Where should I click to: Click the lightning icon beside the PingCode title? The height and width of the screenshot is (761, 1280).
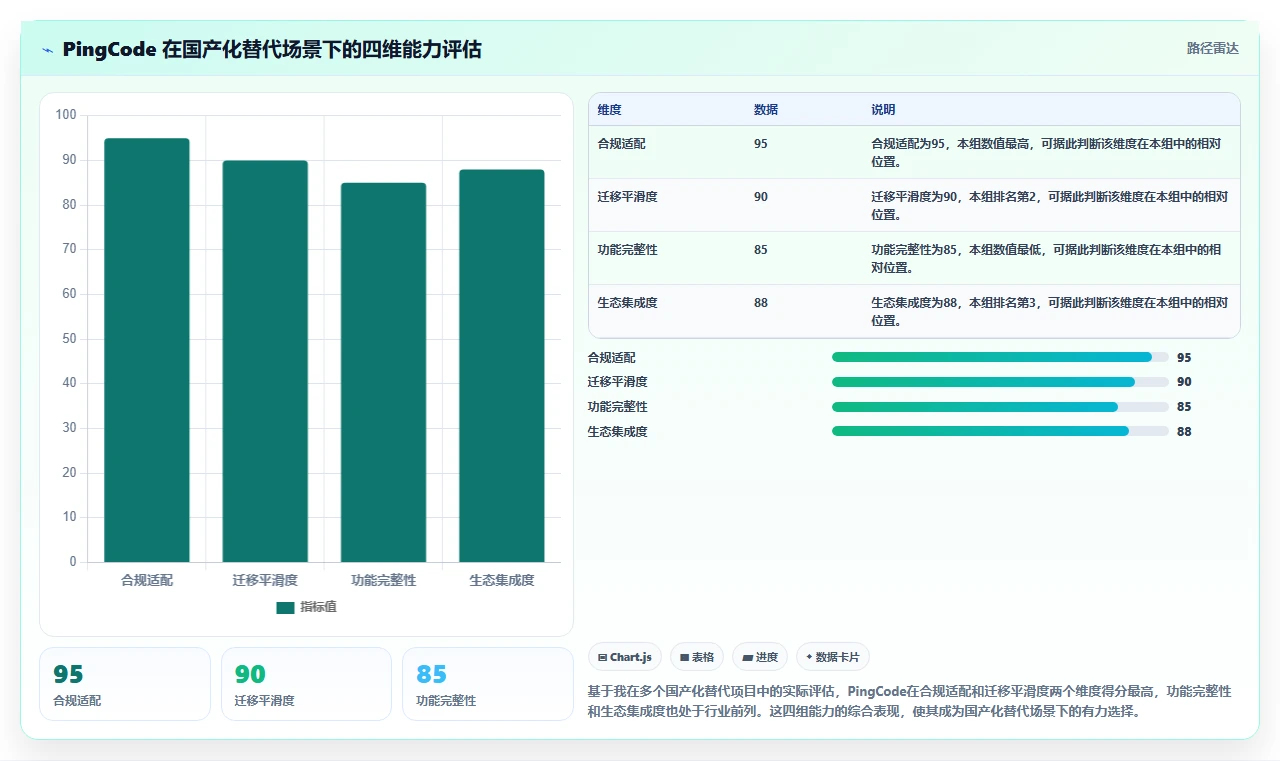48,50
